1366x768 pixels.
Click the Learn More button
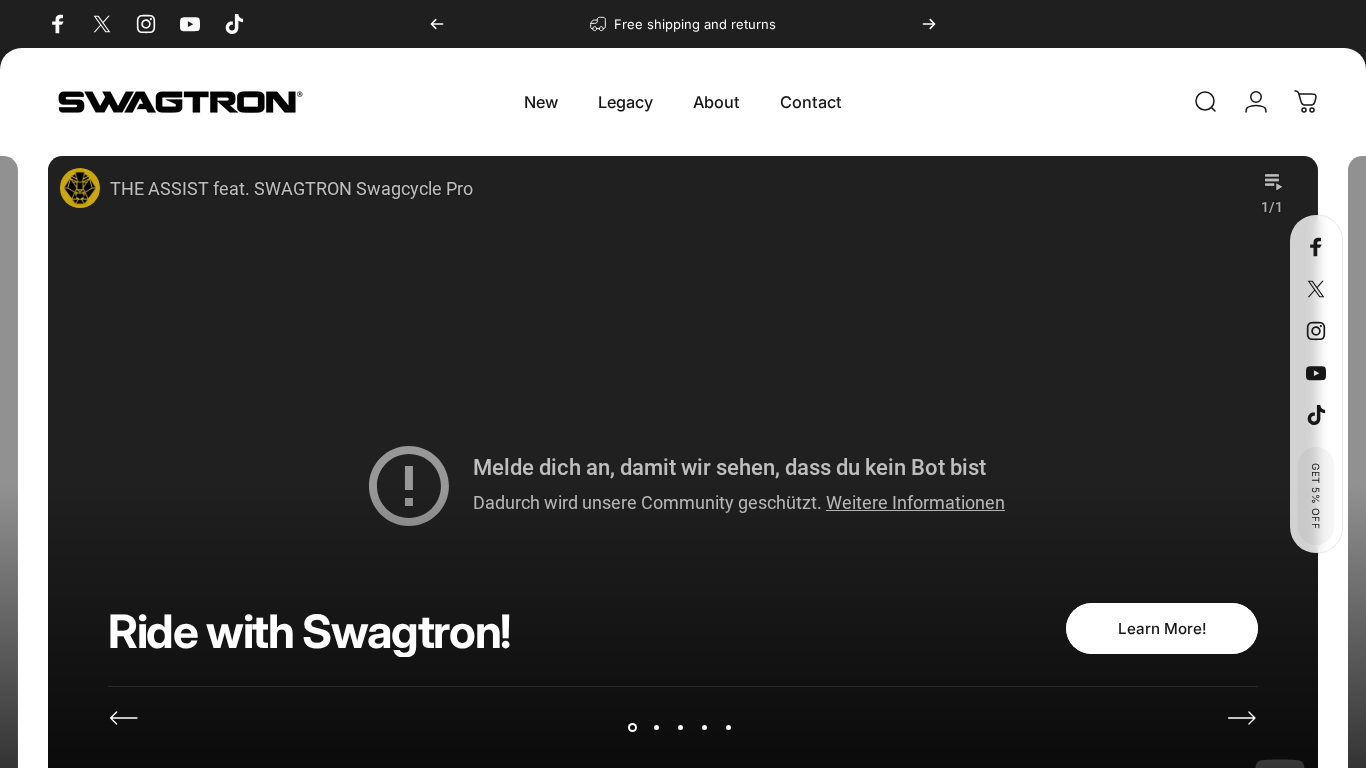click(x=1161, y=628)
